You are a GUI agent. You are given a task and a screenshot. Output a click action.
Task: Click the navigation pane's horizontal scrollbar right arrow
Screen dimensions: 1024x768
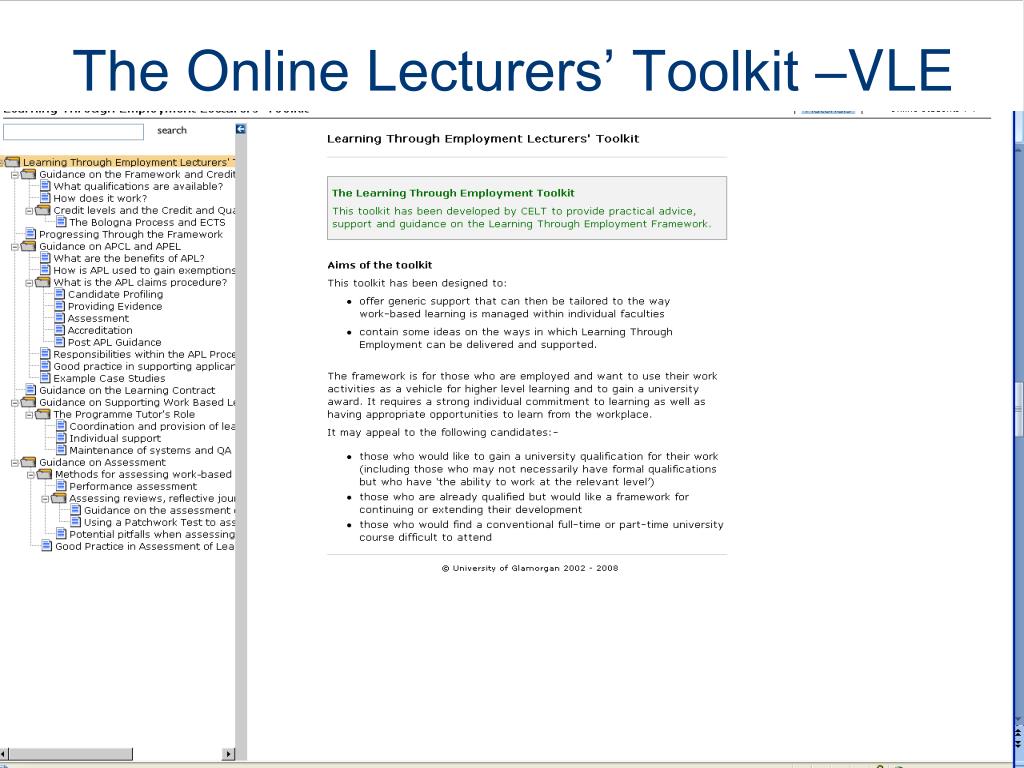click(228, 754)
